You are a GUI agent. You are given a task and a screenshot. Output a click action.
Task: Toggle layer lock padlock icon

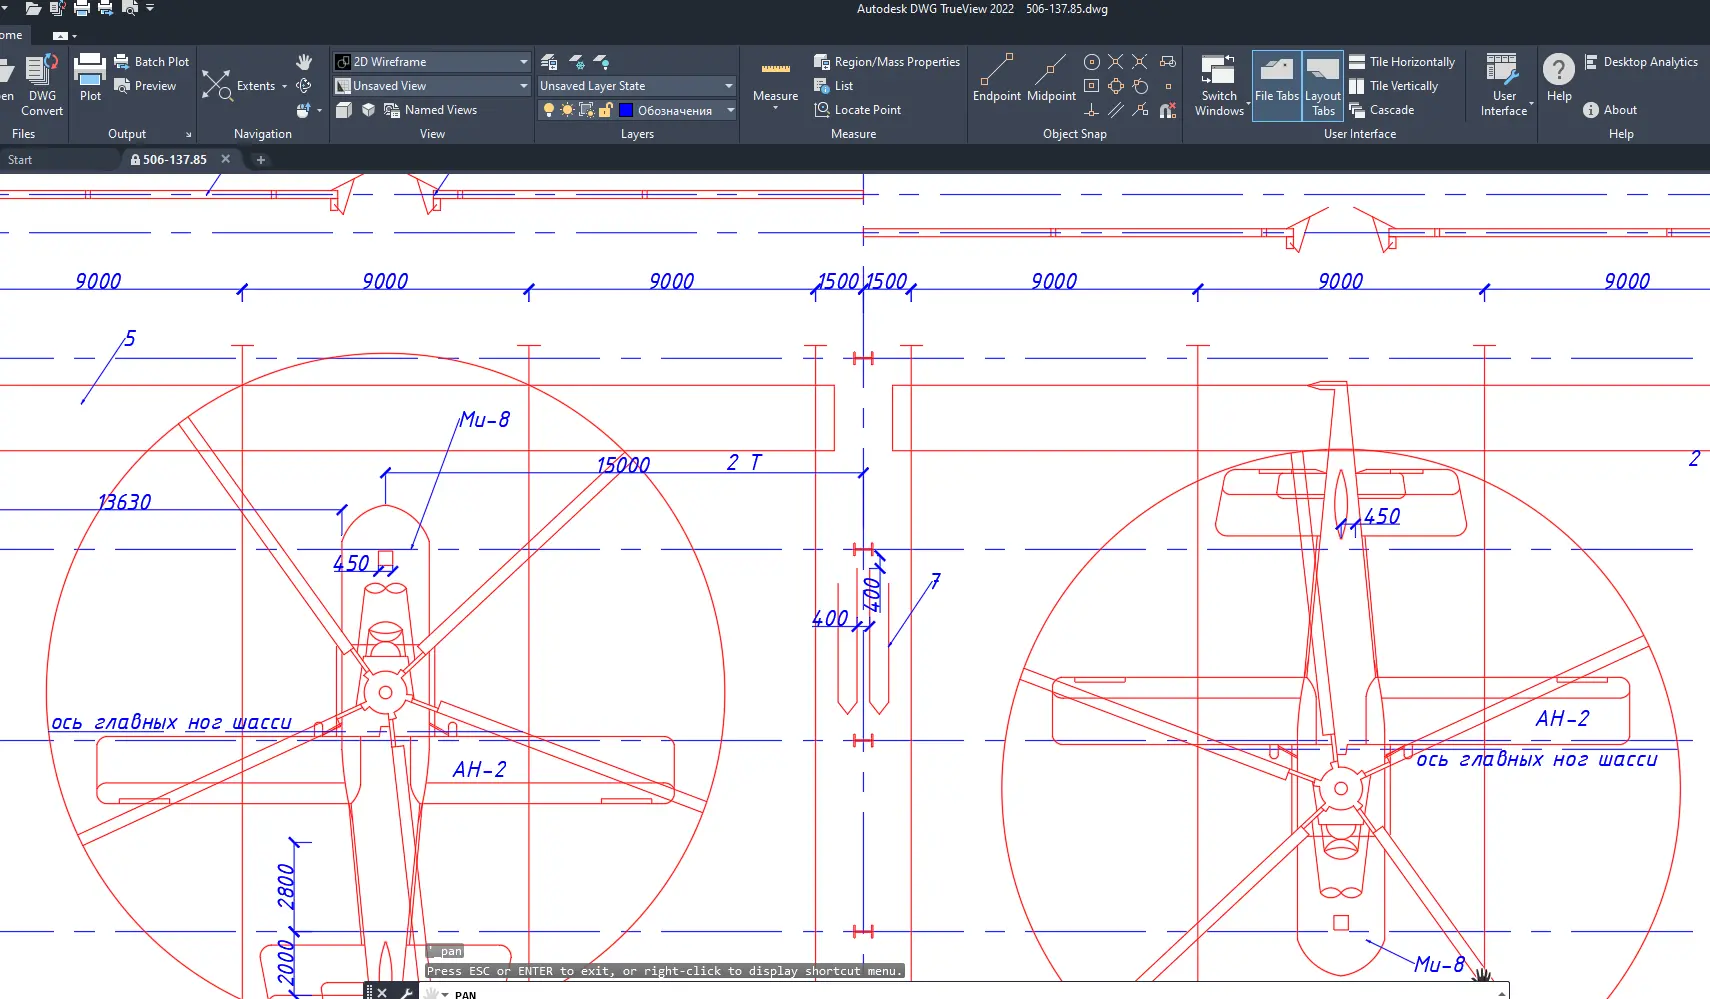[605, 110]
